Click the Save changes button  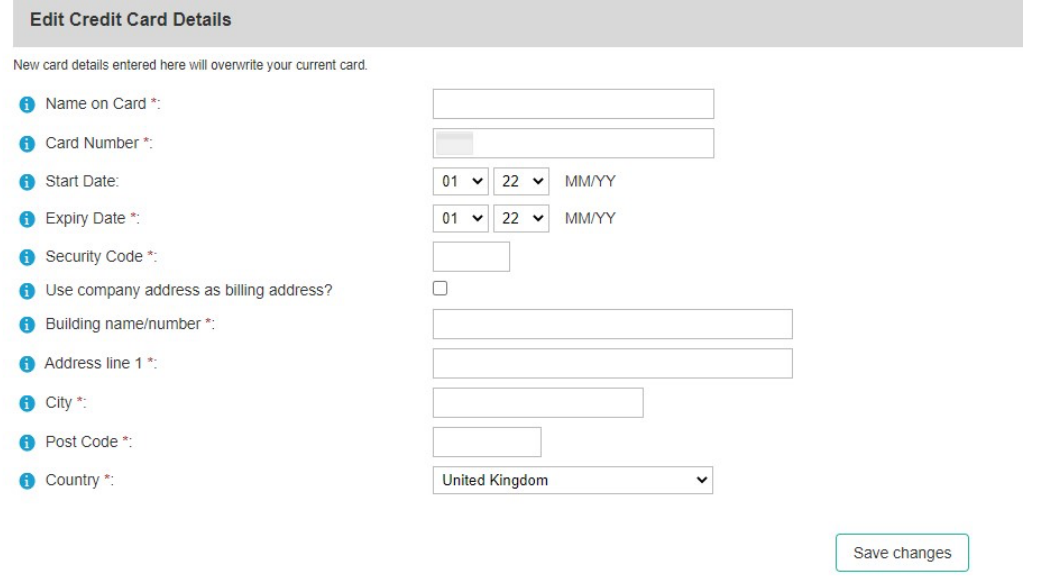click(x=902, y=553)
